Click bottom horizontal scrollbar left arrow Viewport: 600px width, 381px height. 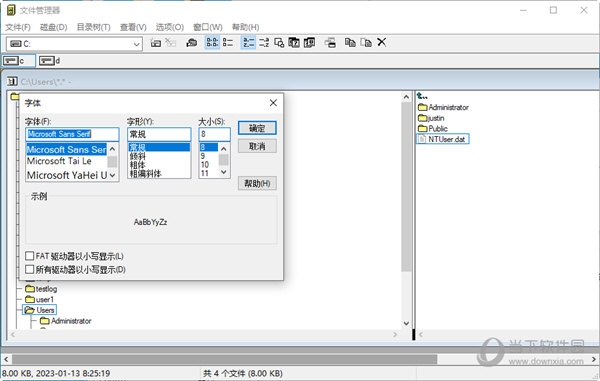[6, 359]
